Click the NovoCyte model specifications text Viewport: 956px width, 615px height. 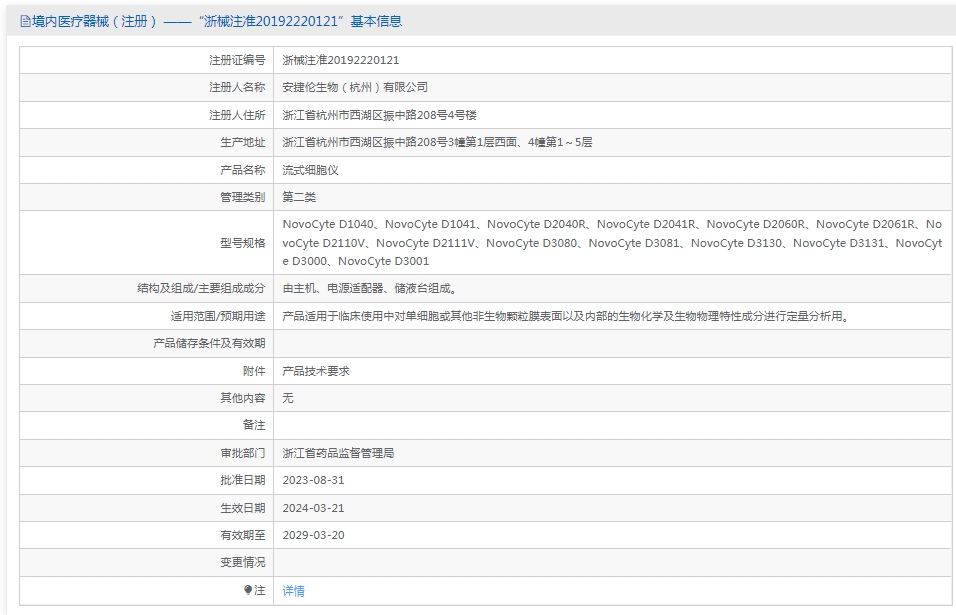point(612,243)
